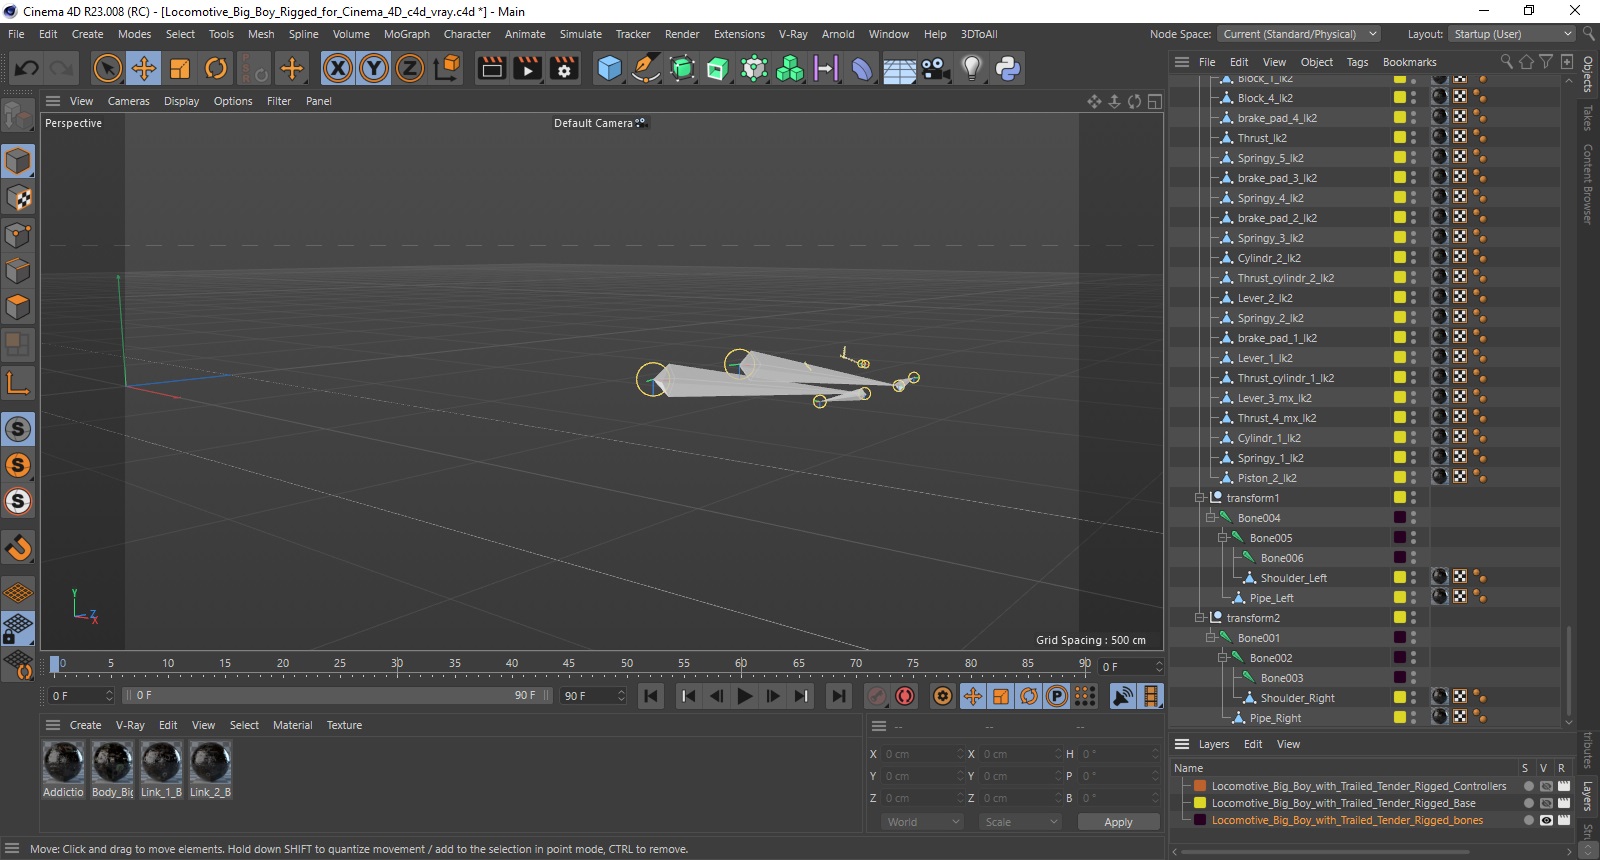Select the Link_2_B material thumbnail

[x=211, y=763]
